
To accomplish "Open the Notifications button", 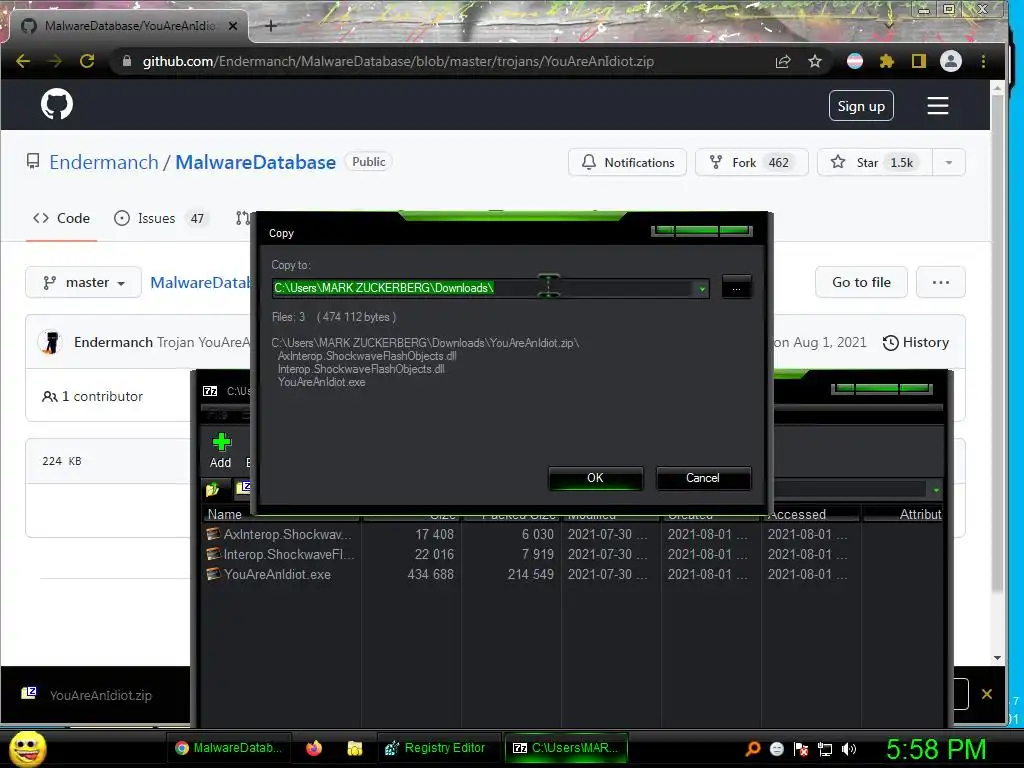I will pyautogui.click(x=628, y=162).
